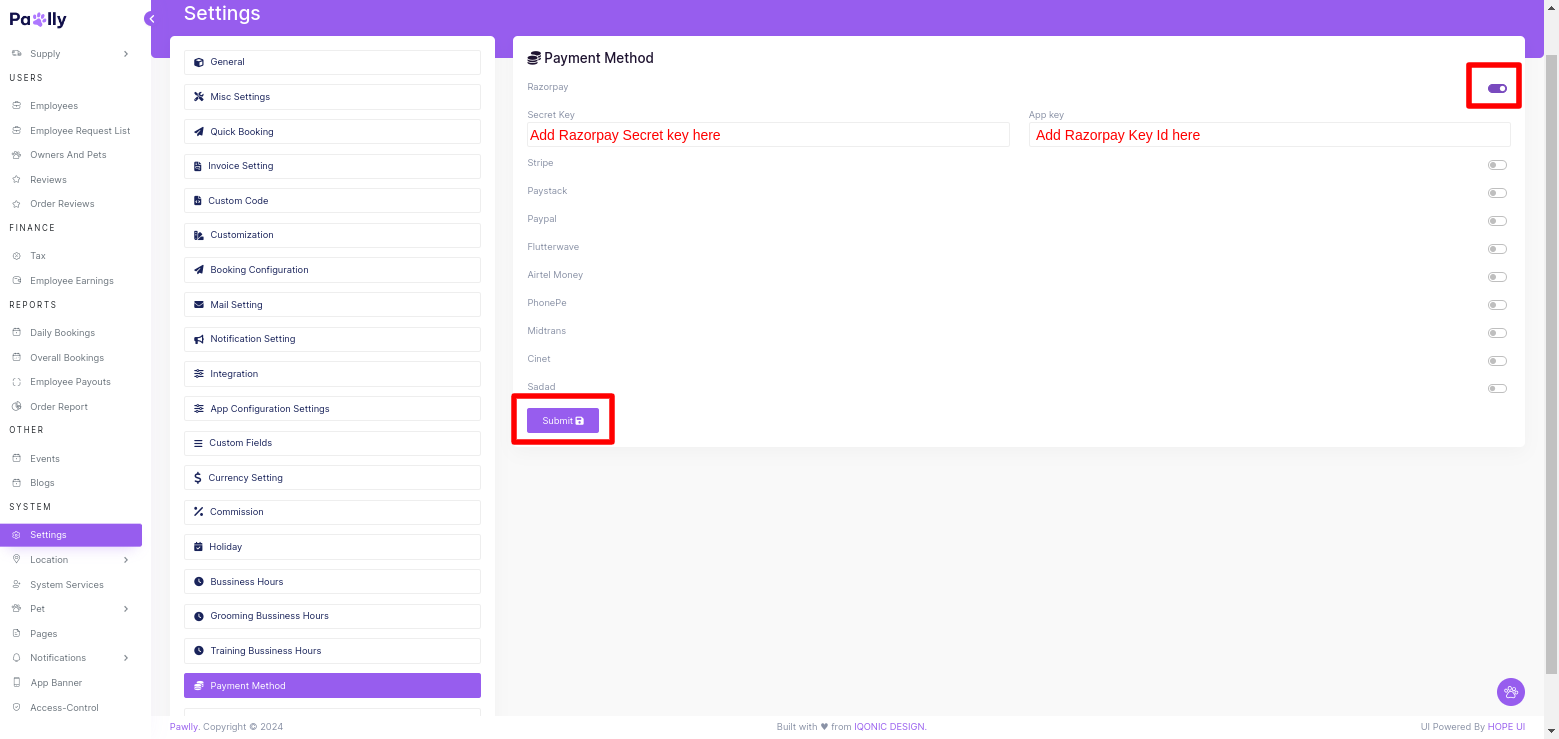The height and width of the screenshot is (739, 1559).
Task: Click the Employee Payouts icon
Action: coord(17,382)
